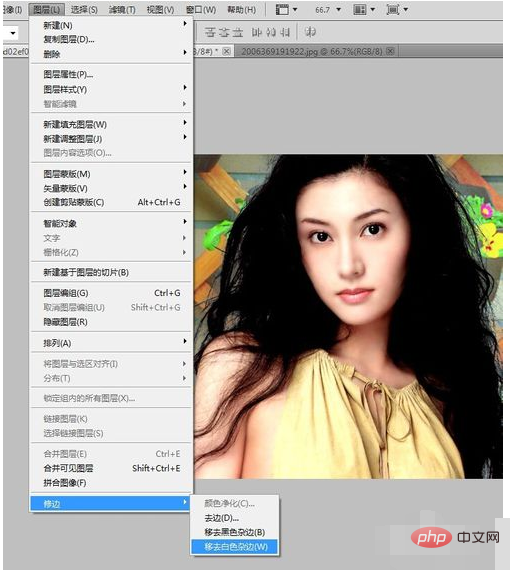Click distribute top edges icon

click(x=210, y=32)
